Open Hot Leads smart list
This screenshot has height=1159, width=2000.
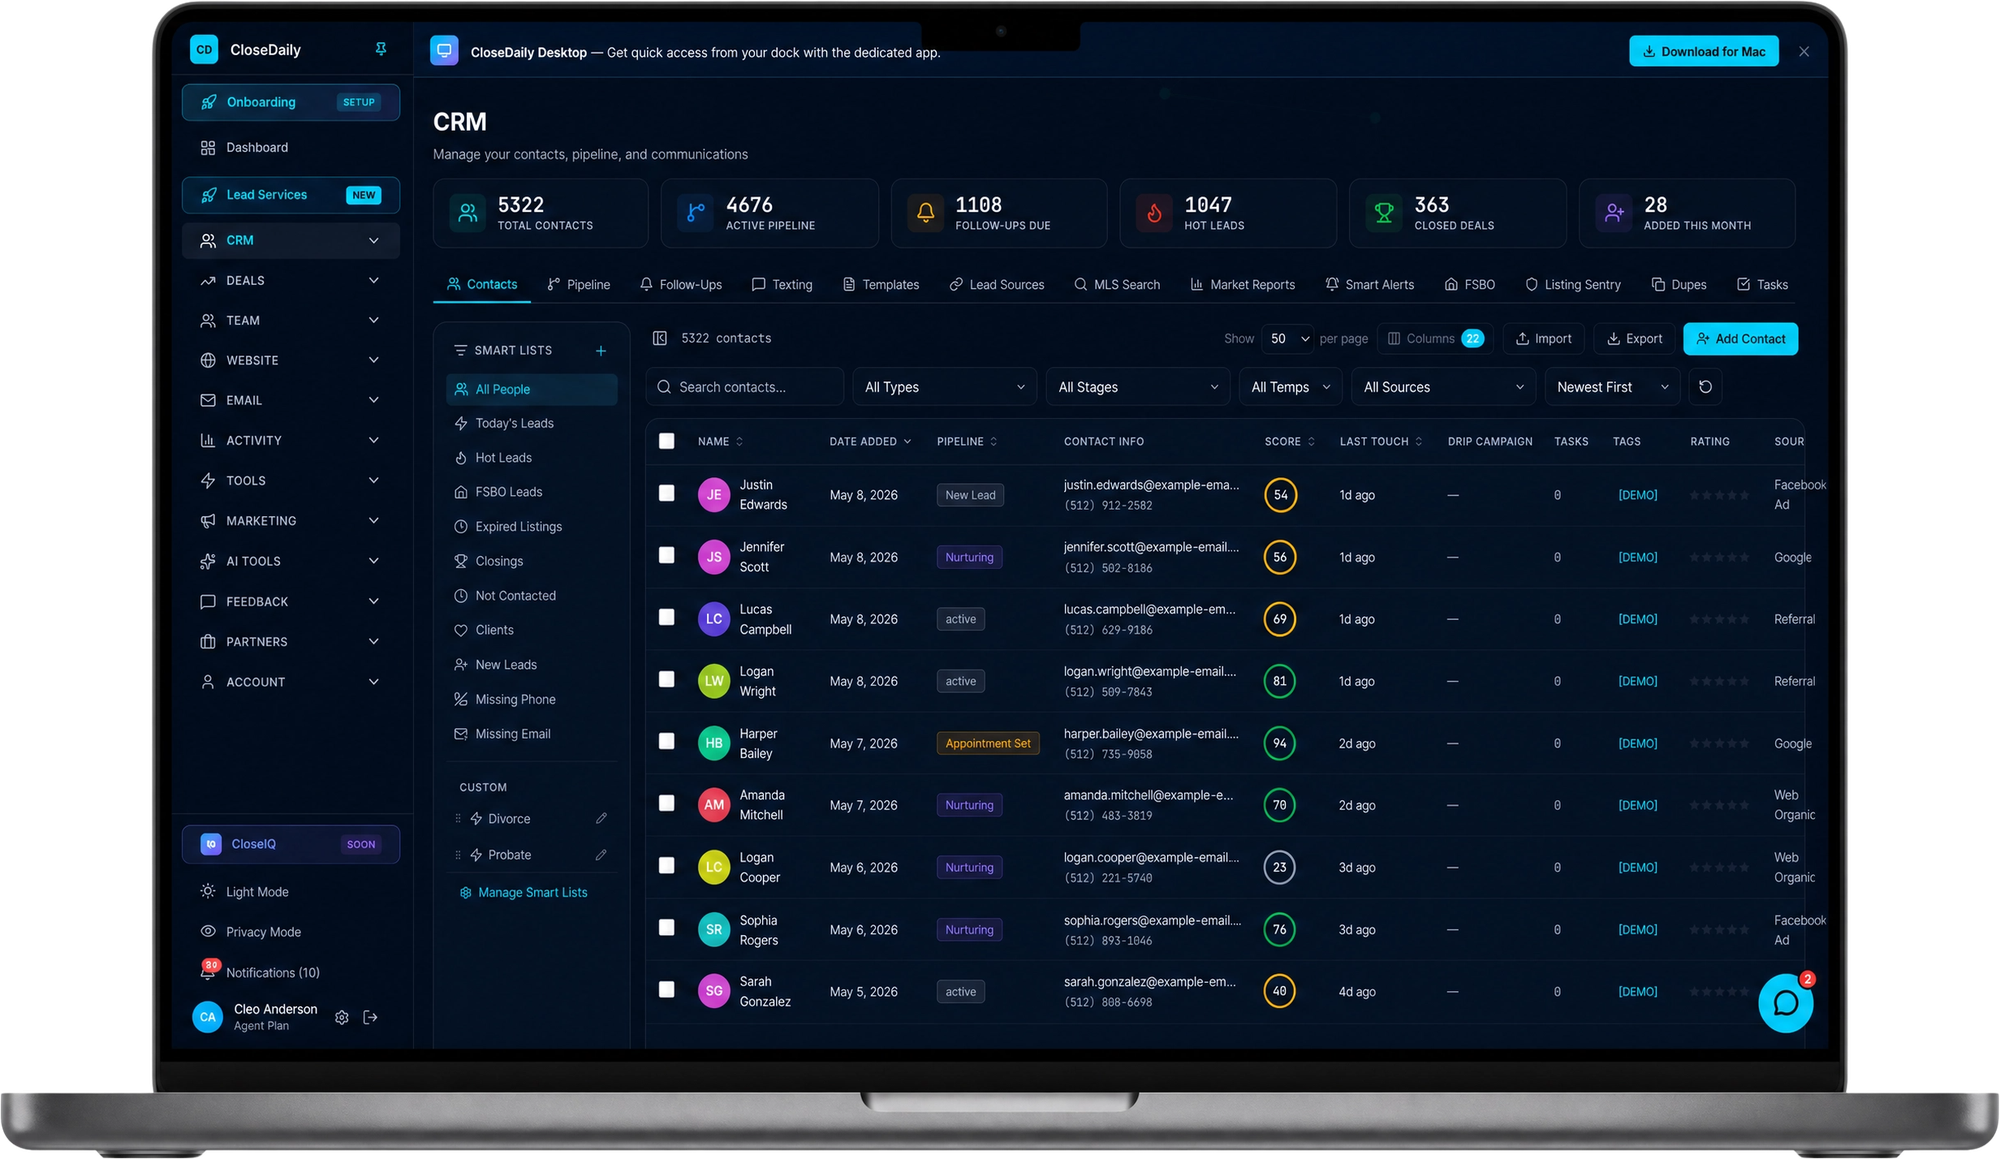[531, 457]
